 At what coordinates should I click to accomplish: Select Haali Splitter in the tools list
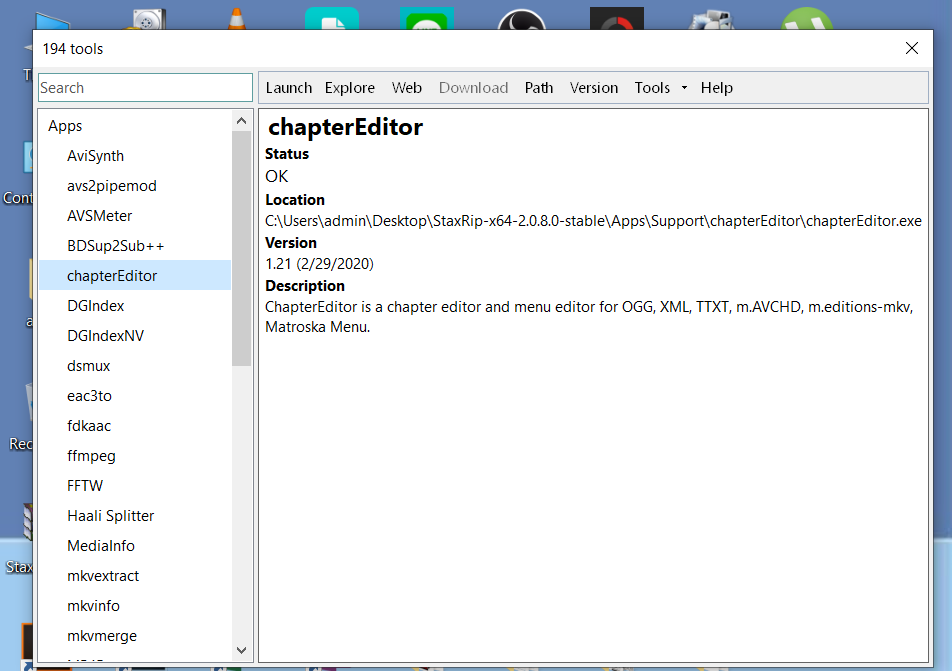pyautogui.click(x=110, y=516)
